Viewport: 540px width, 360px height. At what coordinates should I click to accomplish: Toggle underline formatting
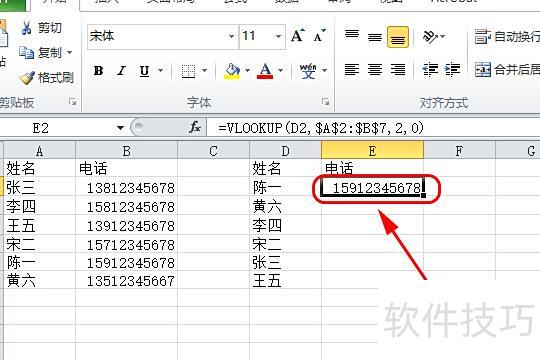tap(144, 71)
